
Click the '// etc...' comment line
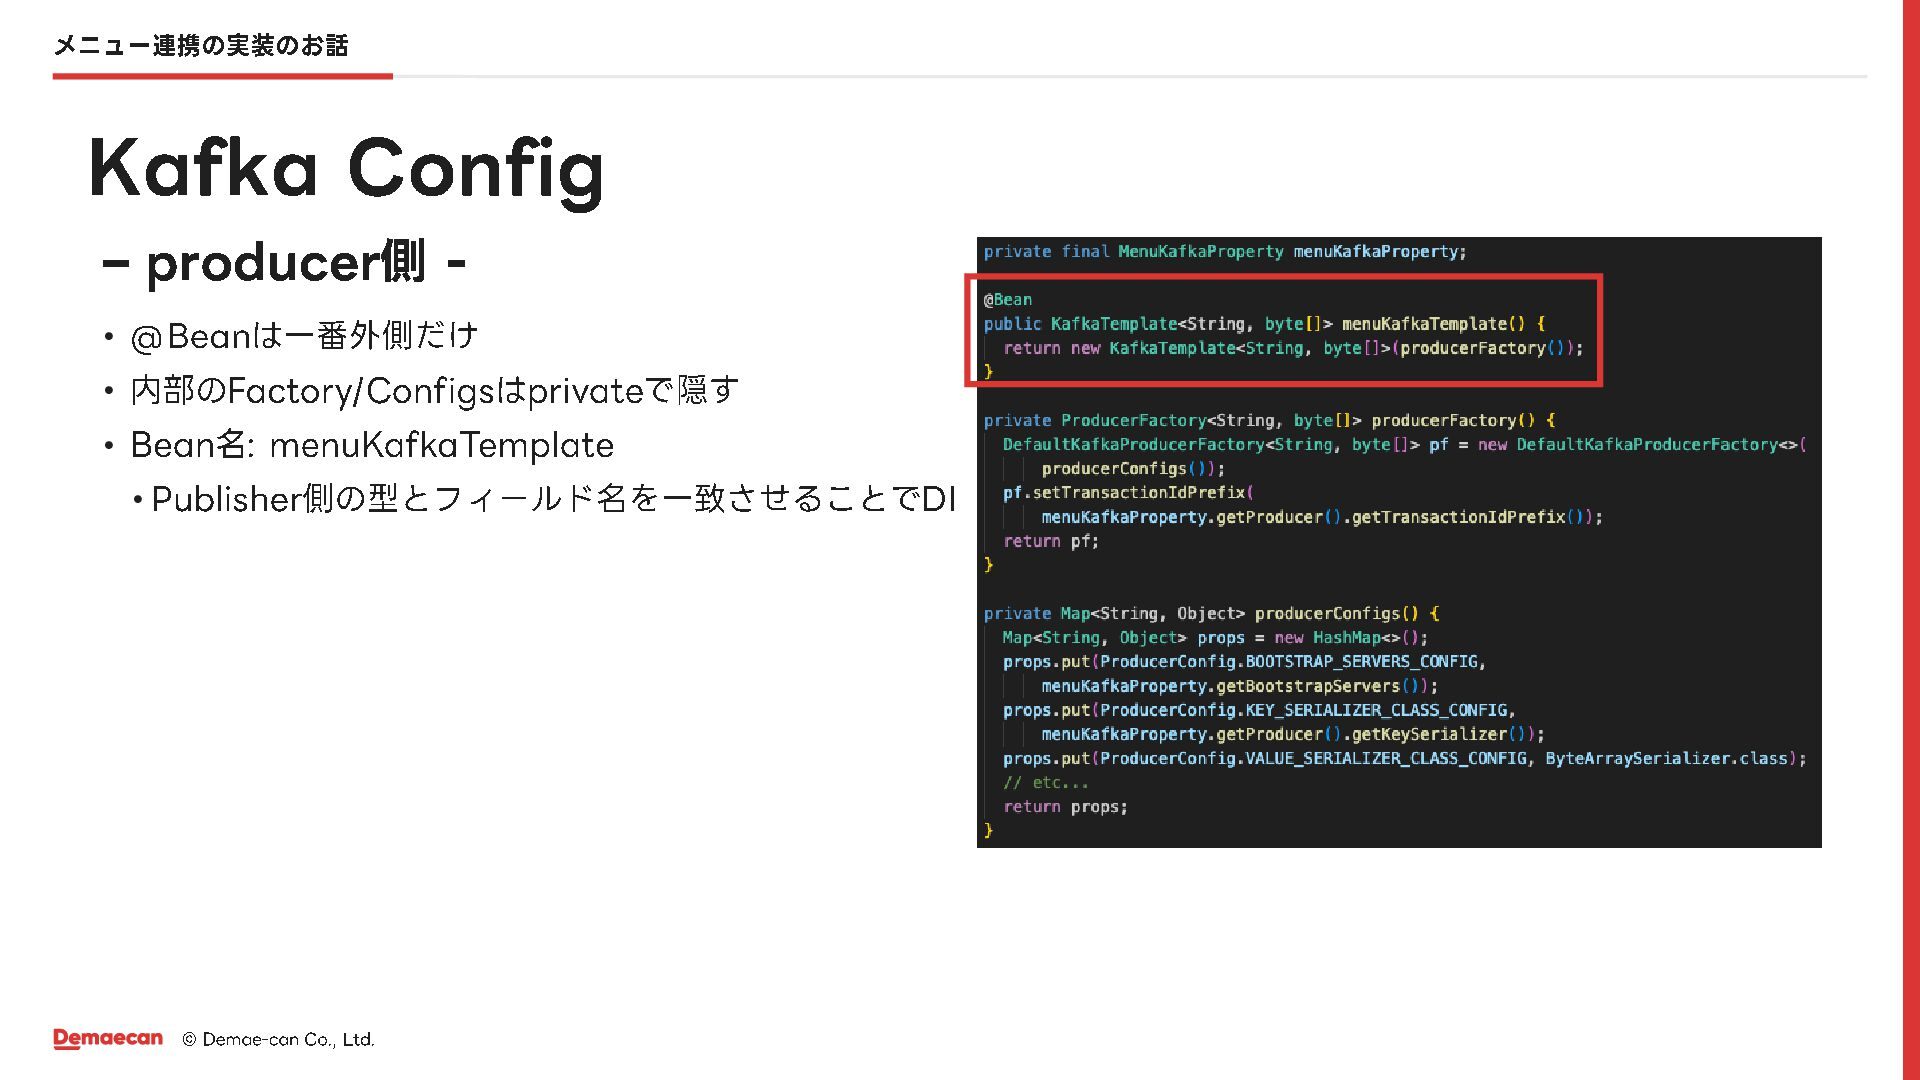click(1046, 783)
